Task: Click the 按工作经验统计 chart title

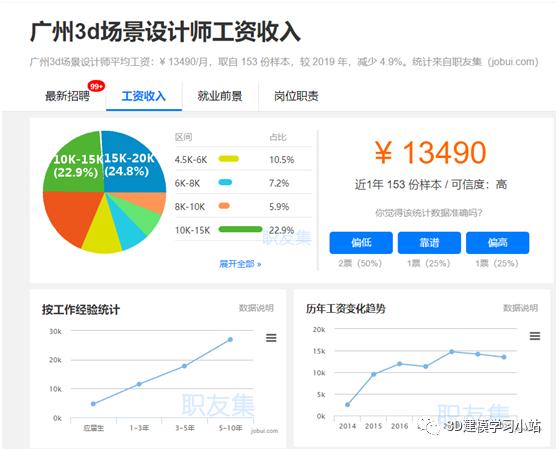Action: pos(81,309)
